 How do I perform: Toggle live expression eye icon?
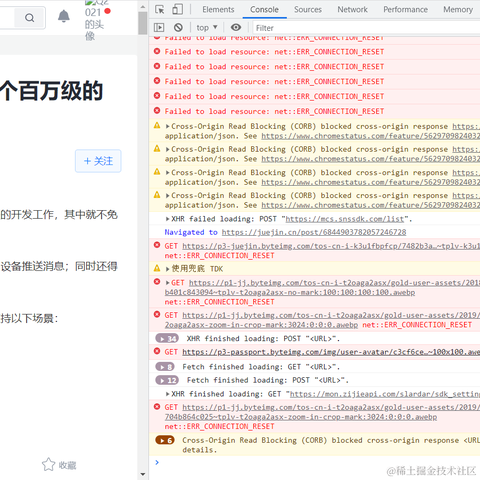click(236, 27)
